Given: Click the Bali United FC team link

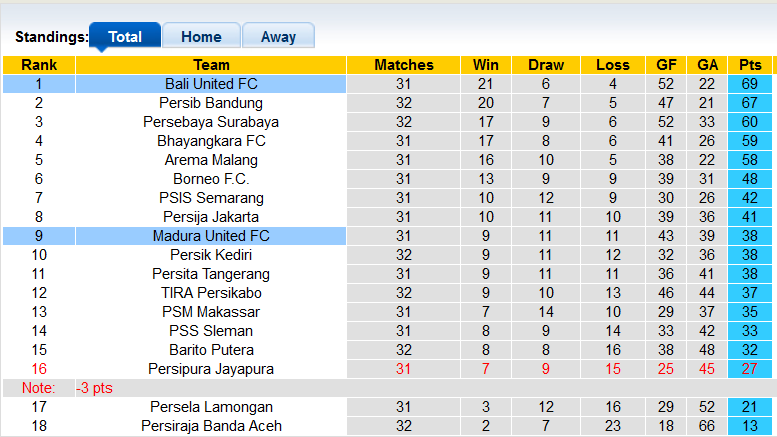Looking at the screenshot, I should click(211, 84).
